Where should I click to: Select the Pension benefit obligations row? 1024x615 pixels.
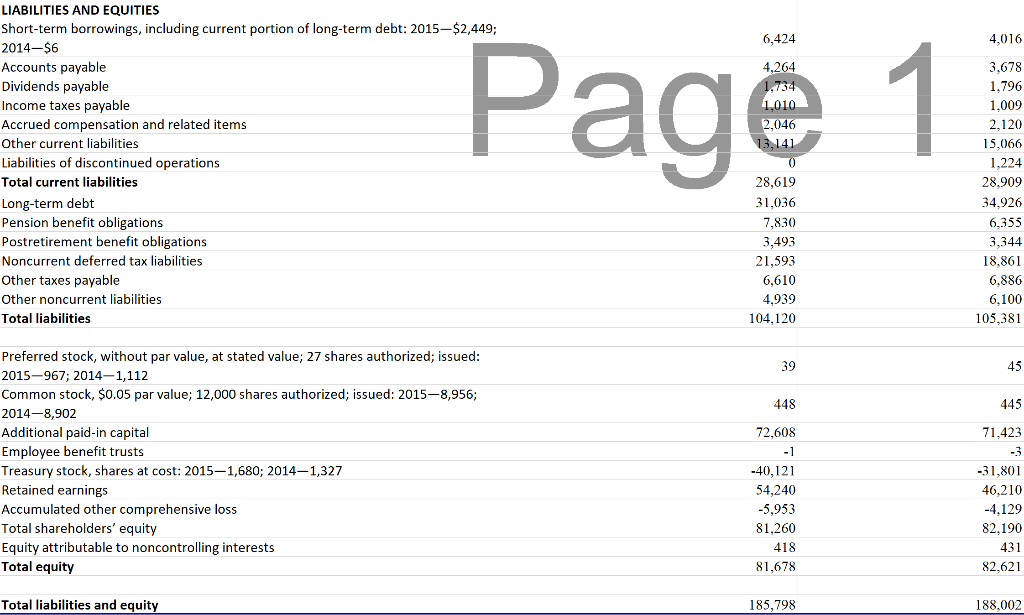pos(82,222)
